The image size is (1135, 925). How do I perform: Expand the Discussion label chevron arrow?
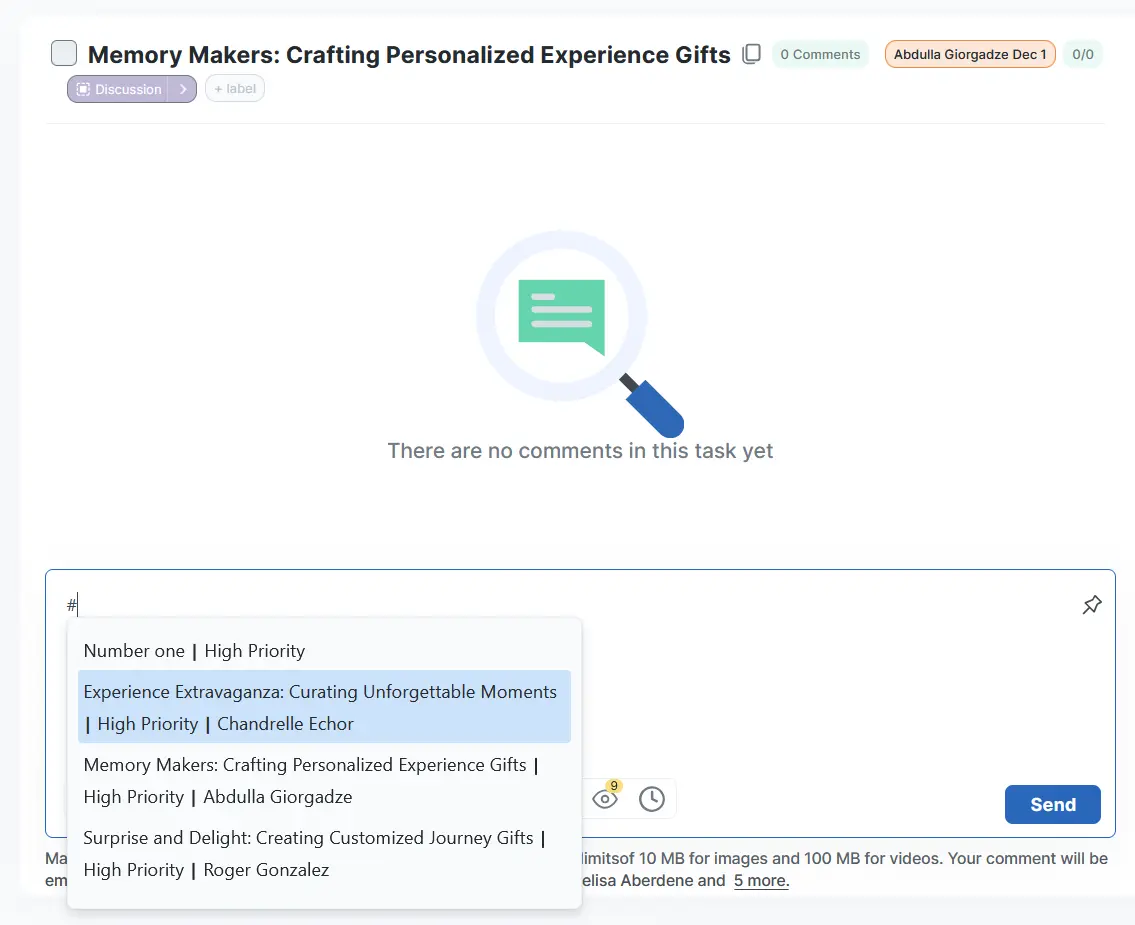click(x=183, y=89)
